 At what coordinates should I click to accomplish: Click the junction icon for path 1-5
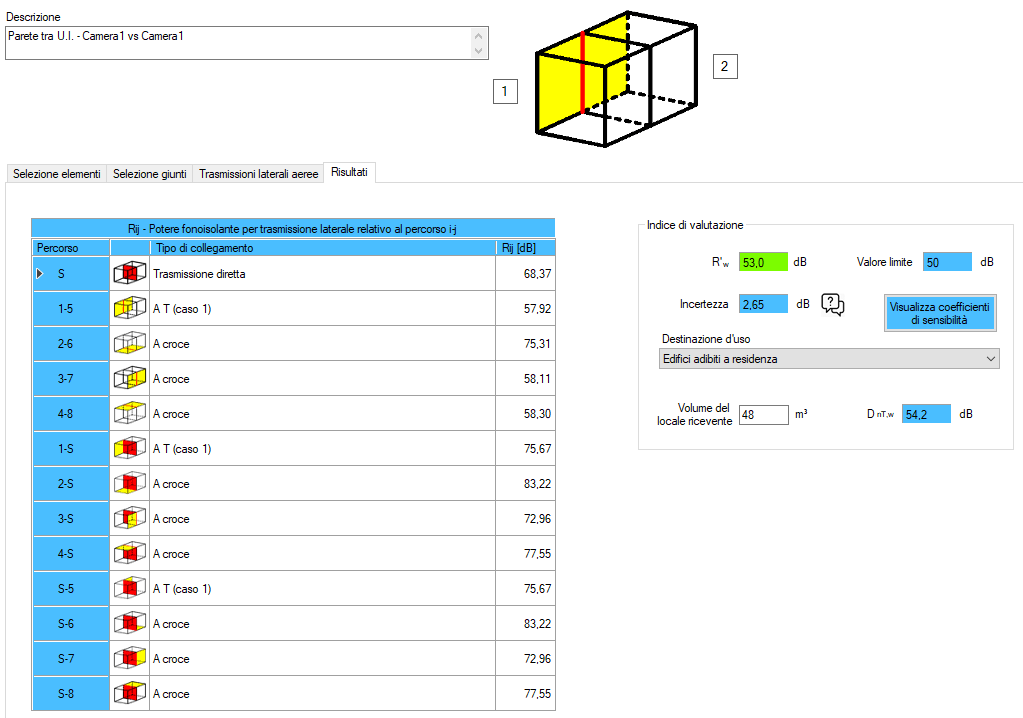point(129,309)
